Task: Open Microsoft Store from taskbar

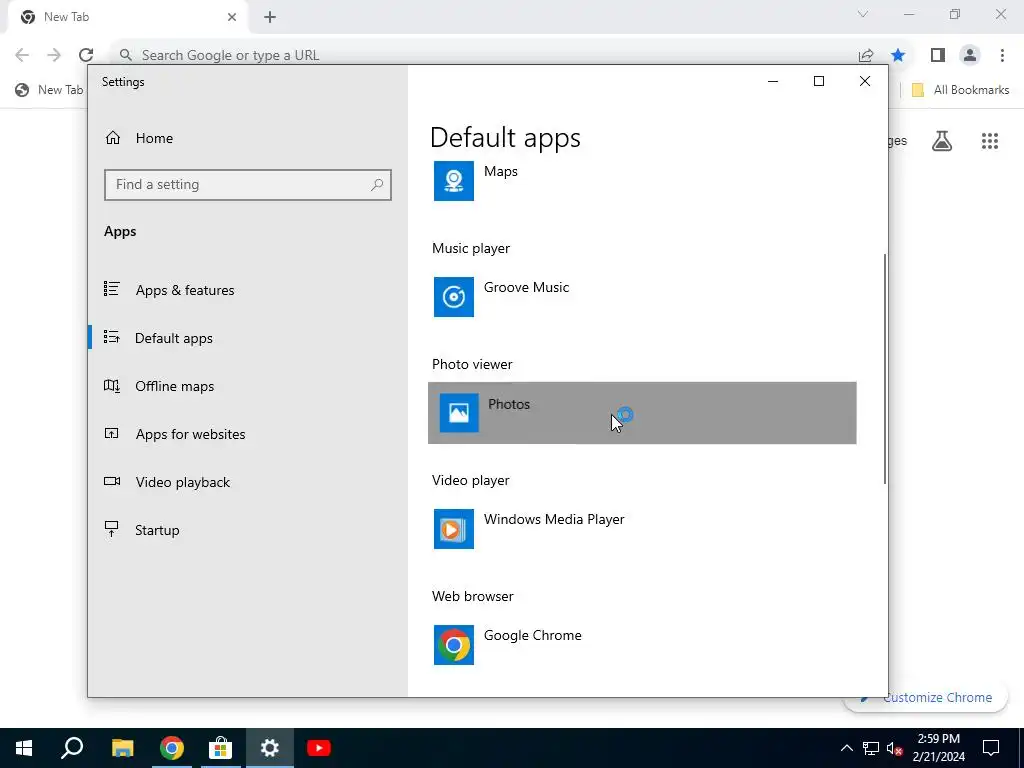Action: click(x=221, y=748)
